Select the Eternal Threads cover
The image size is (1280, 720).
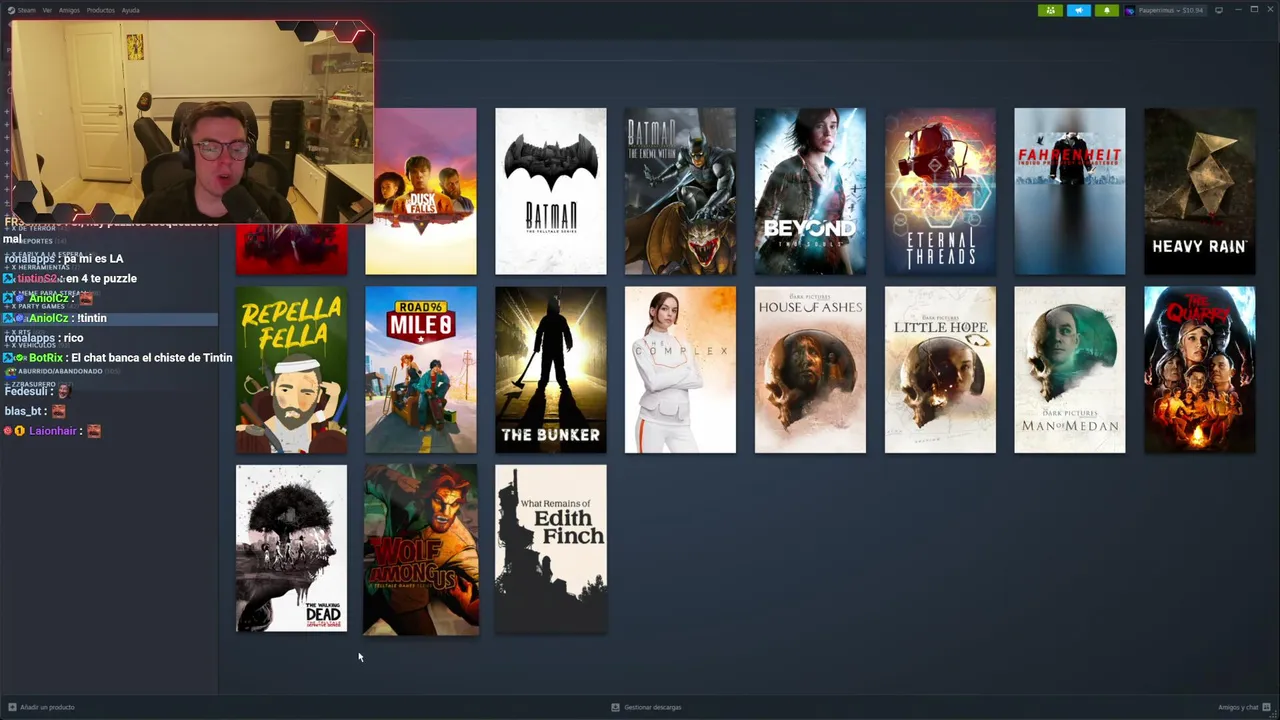point(940,191)
